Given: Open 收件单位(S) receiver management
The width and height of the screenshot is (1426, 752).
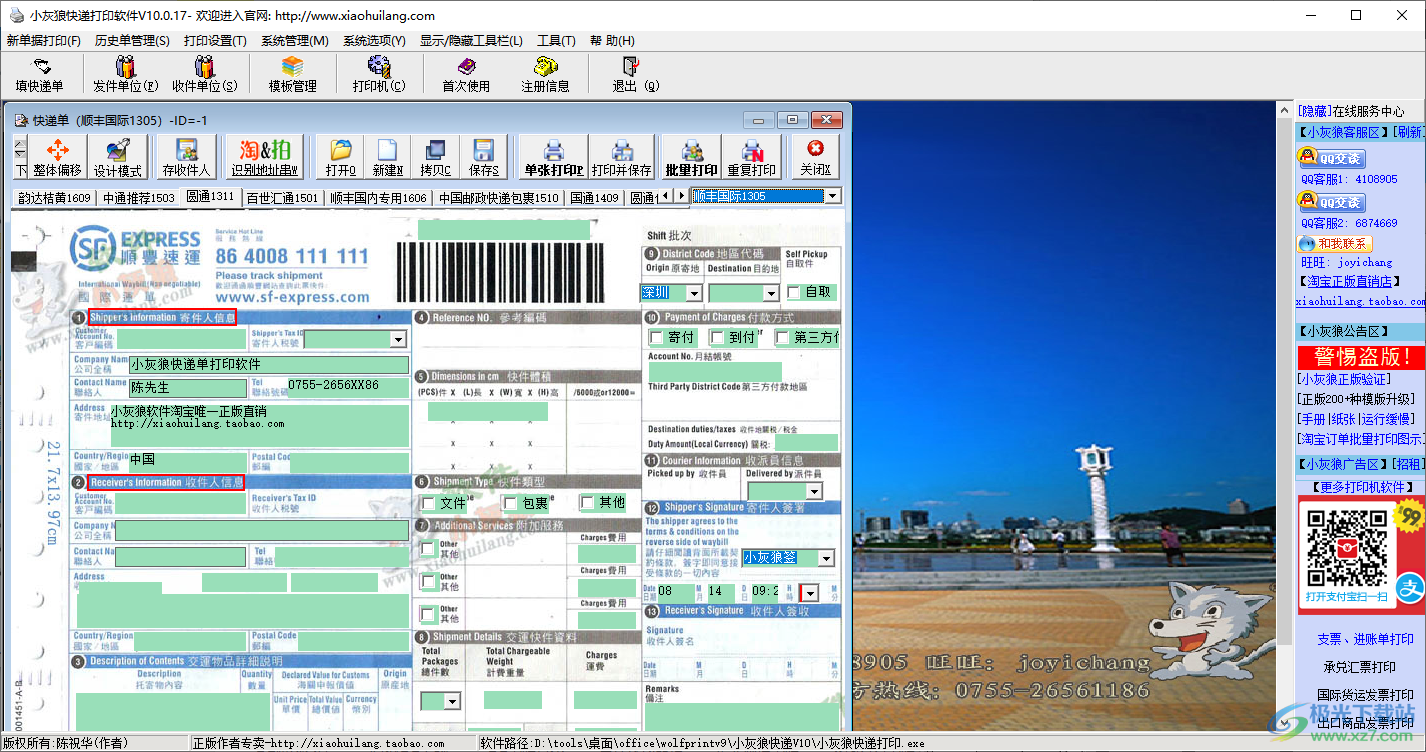Looking at the screenshot, I should coord(205,75).
